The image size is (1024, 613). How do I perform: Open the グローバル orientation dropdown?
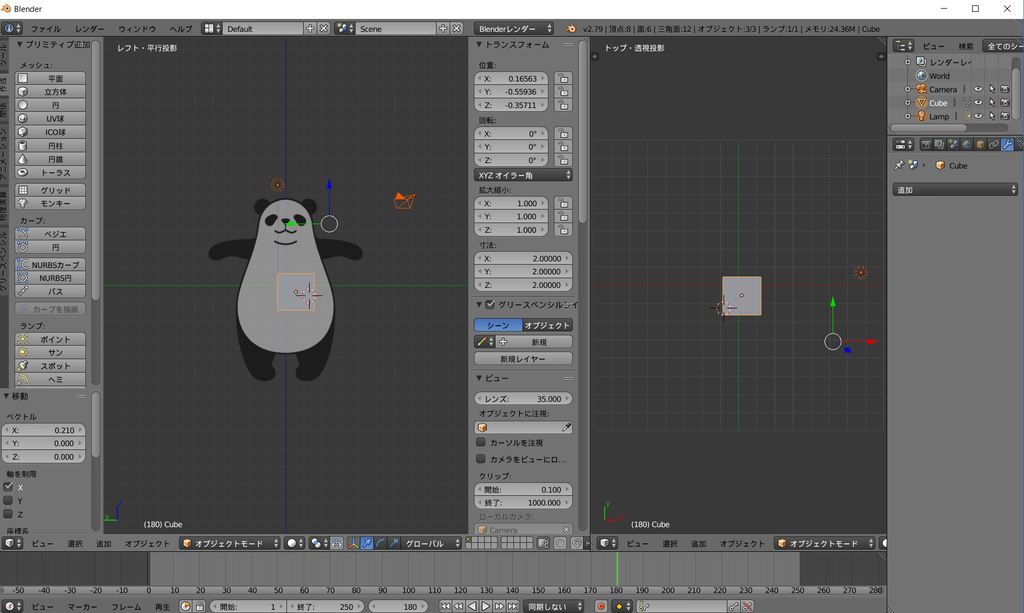[432, 543]
